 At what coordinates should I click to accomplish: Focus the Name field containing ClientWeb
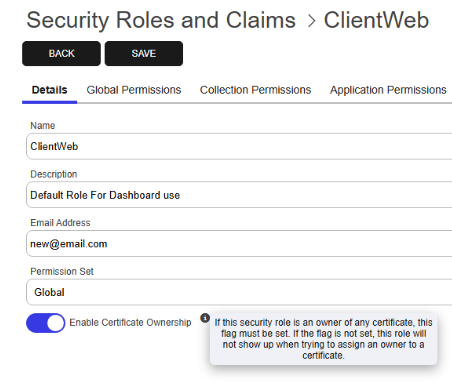point(239,147)
